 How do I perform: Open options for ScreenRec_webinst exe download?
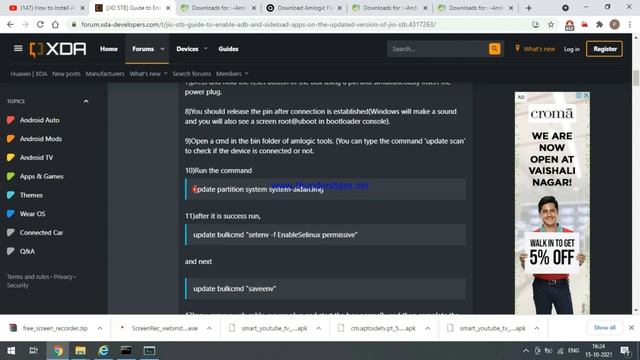click(x=209, y=328)
